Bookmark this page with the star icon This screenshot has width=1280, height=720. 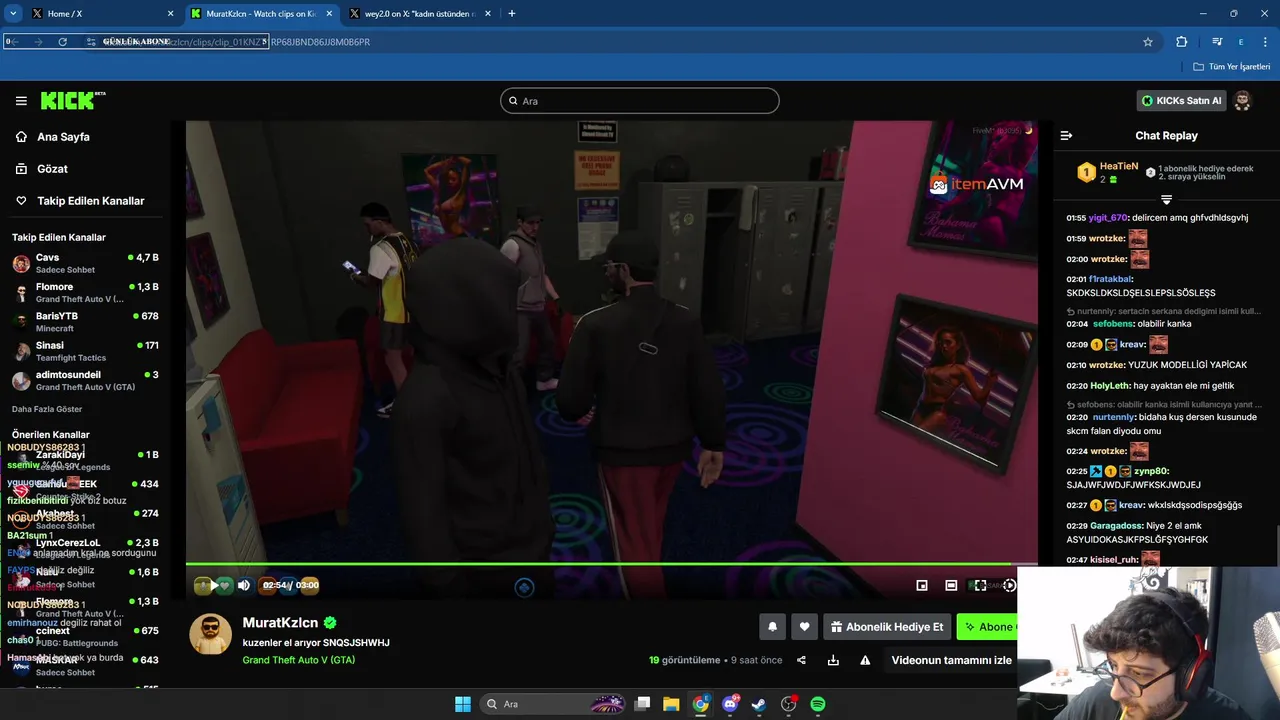tap(1148, 42)
